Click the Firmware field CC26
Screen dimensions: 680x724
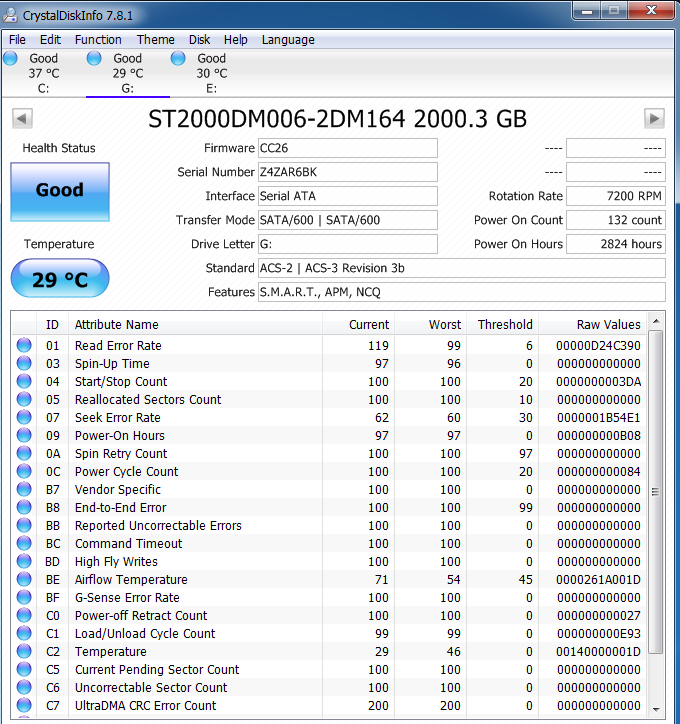tap(348, 148)
